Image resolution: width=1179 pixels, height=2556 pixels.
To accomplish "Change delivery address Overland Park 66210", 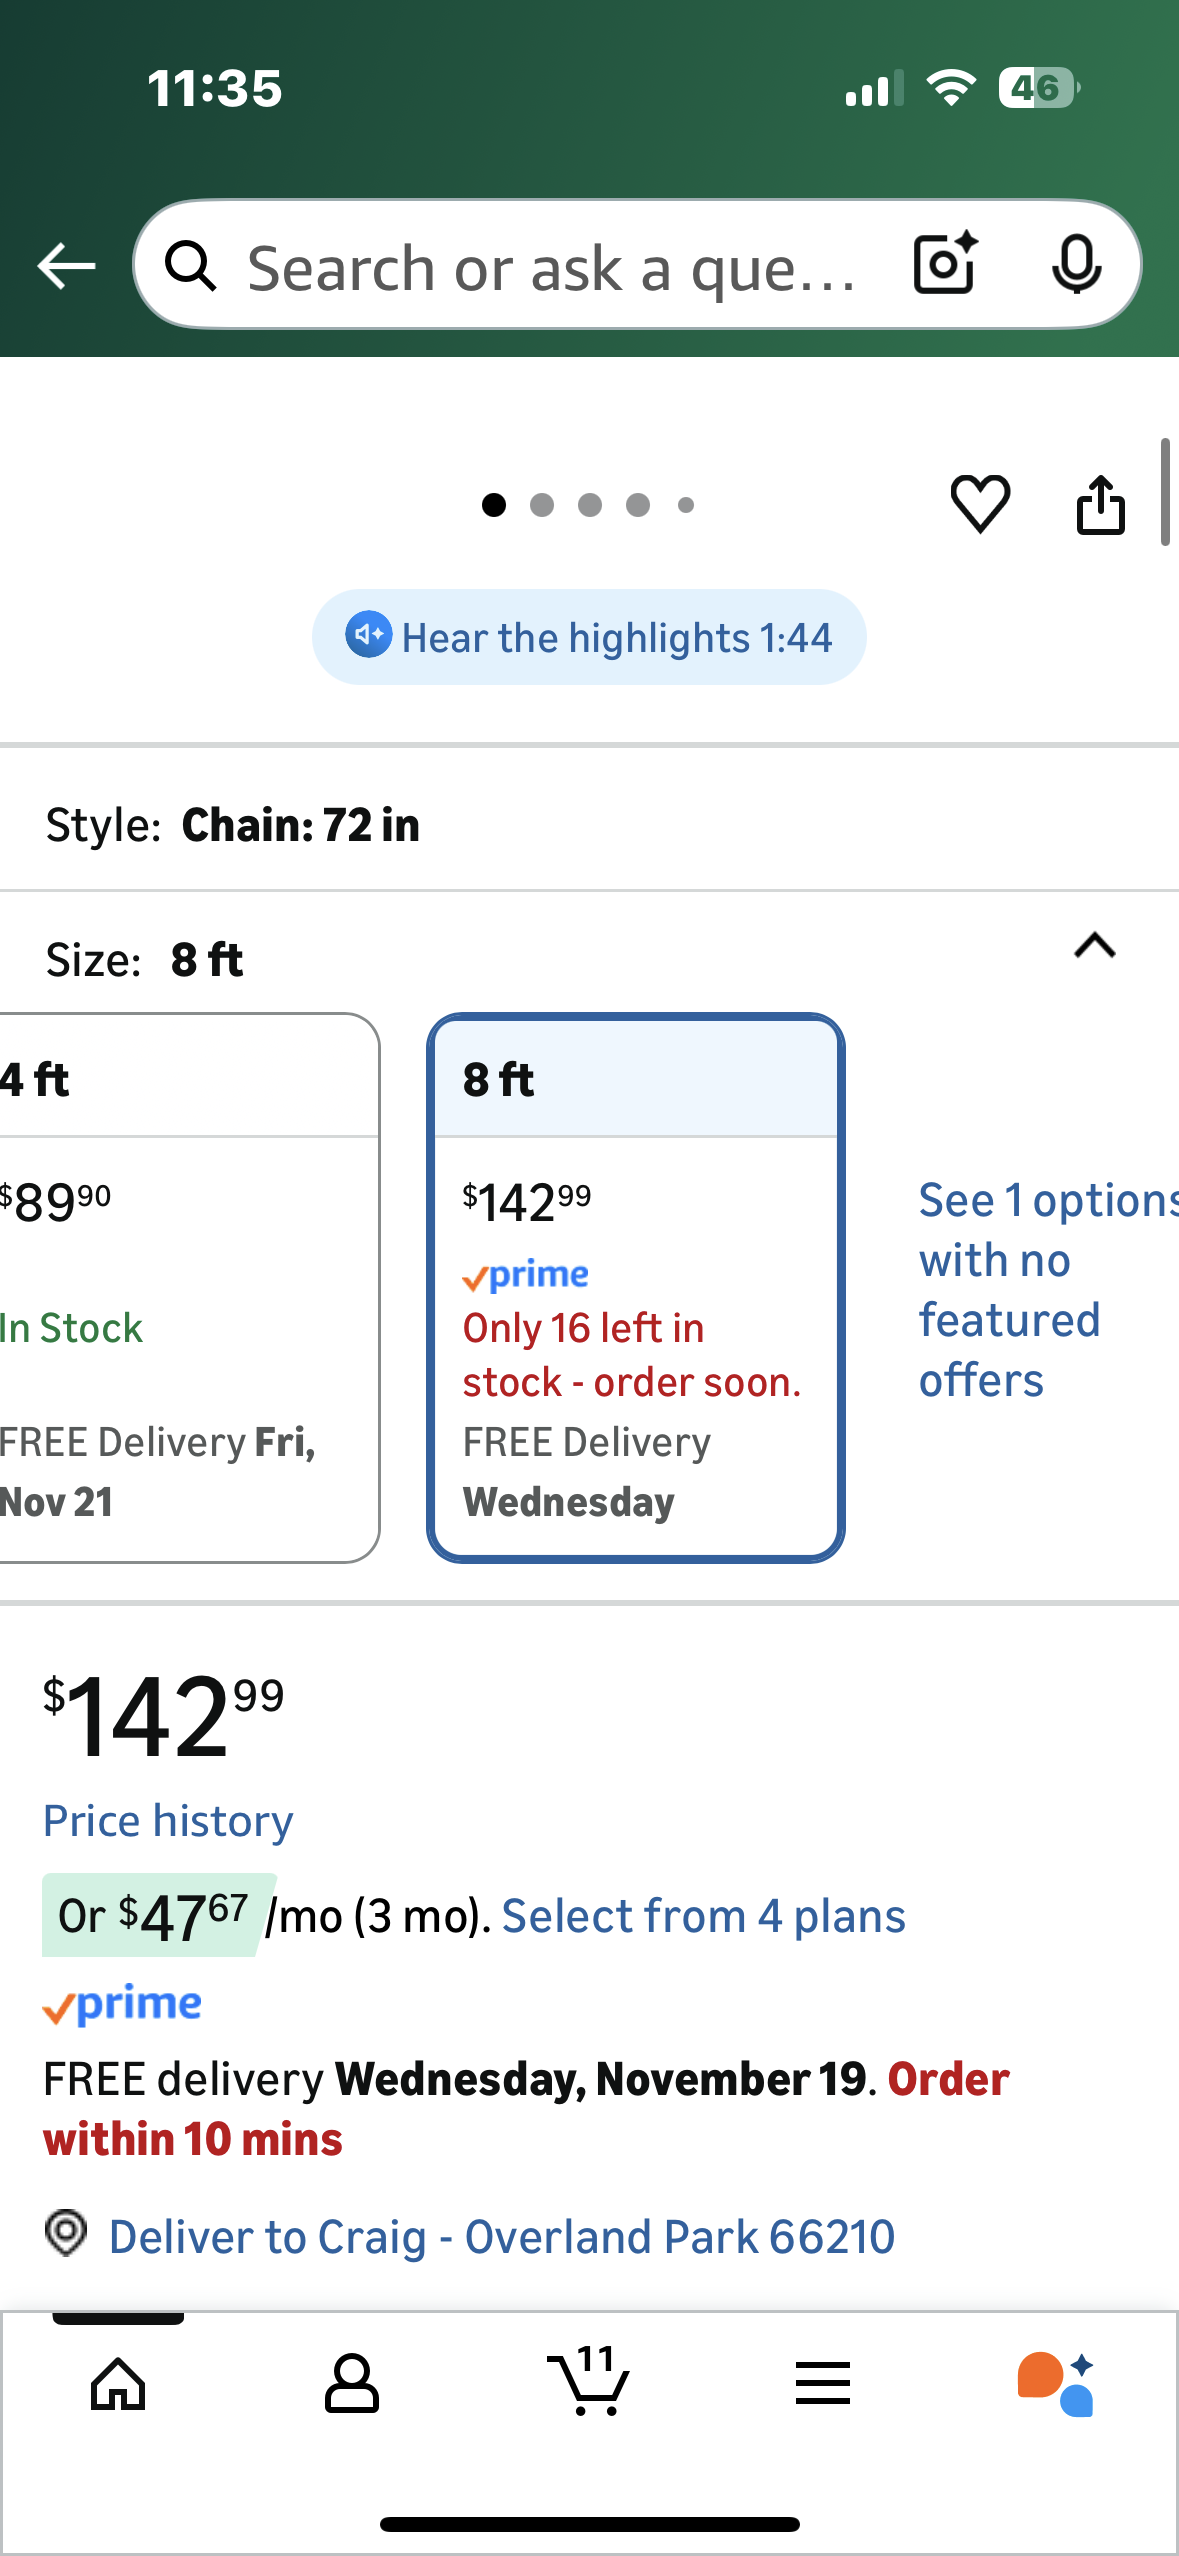I will click(500, 2236).
